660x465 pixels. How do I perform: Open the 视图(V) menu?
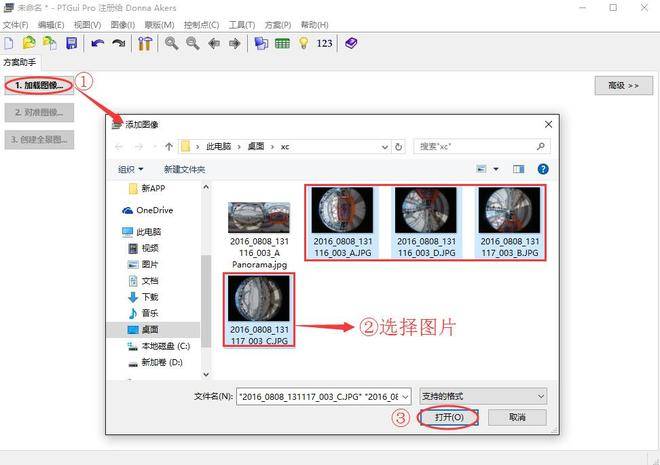[88, 25]
